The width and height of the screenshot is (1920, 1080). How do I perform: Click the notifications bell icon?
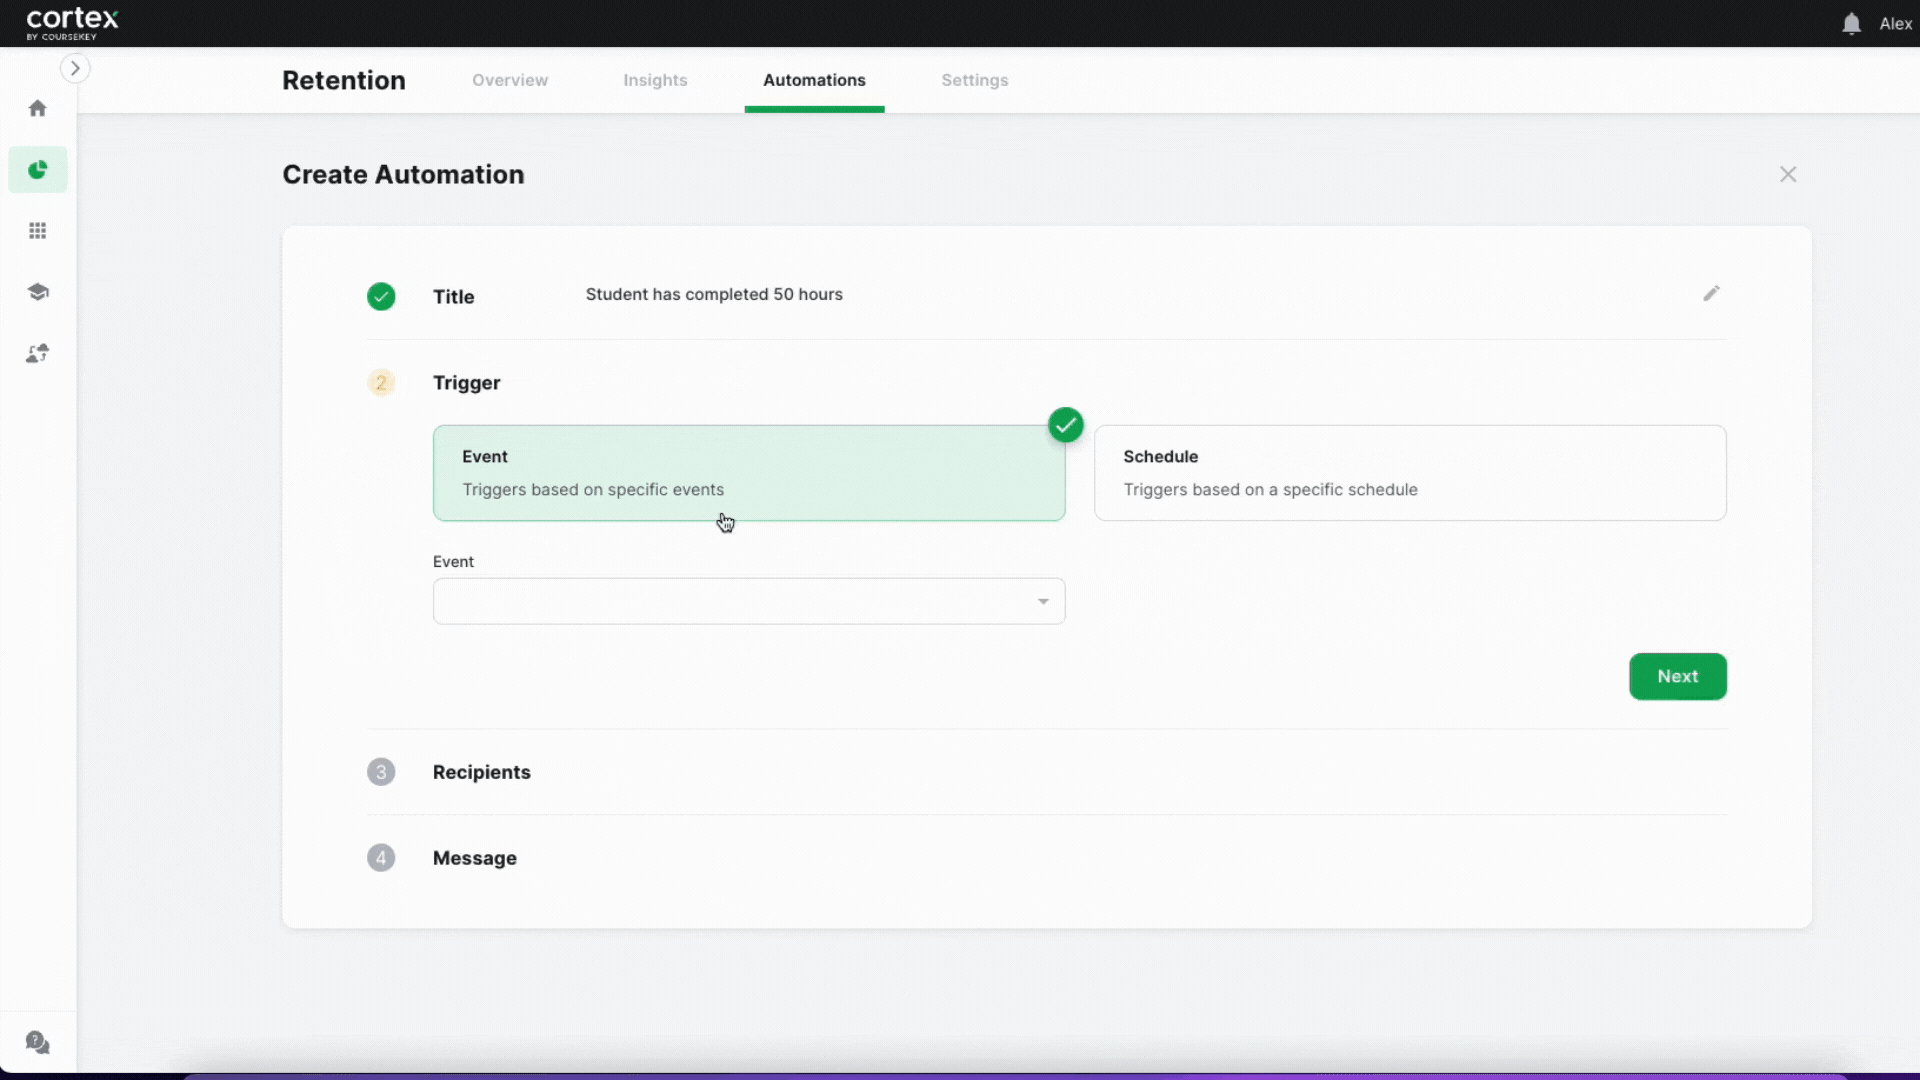(1851, 24)
